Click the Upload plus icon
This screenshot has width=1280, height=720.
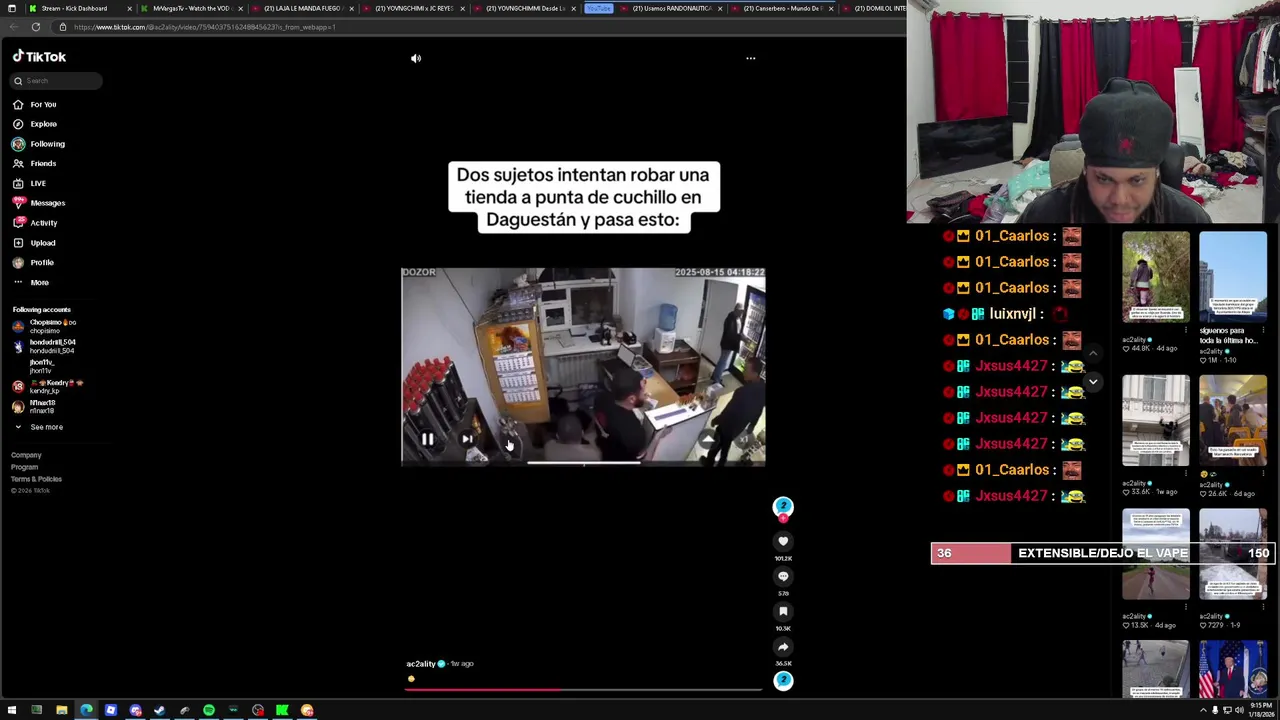[x=18, y=242]
